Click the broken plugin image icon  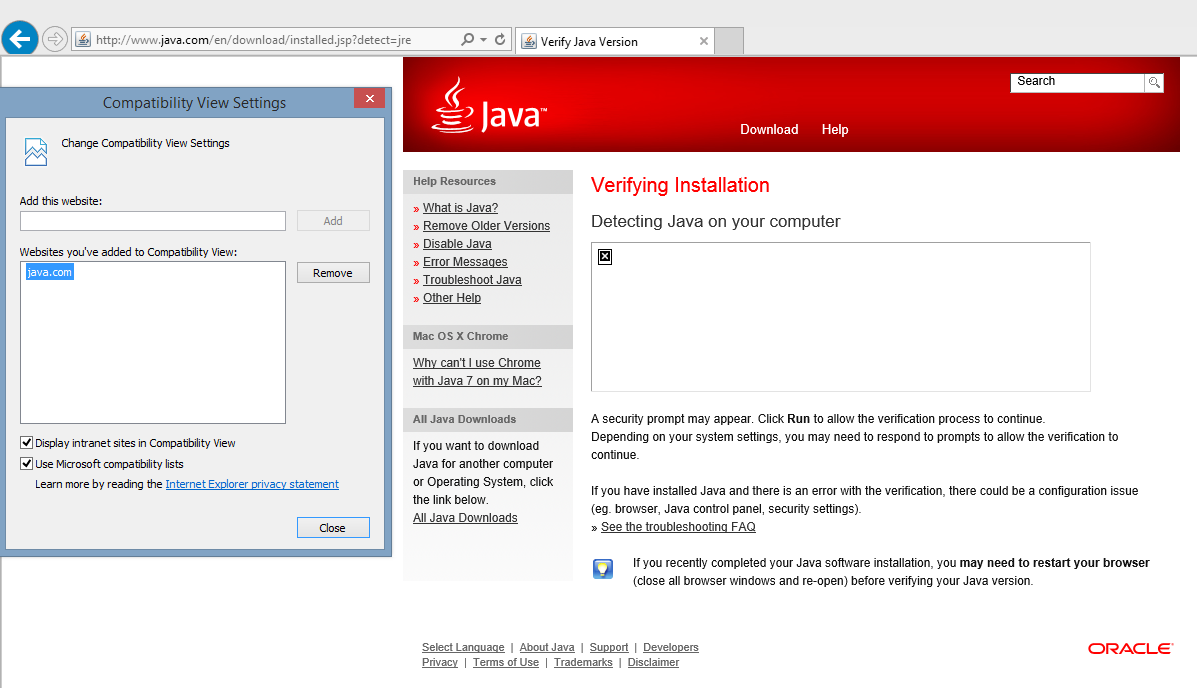click(x=605, y=257)
